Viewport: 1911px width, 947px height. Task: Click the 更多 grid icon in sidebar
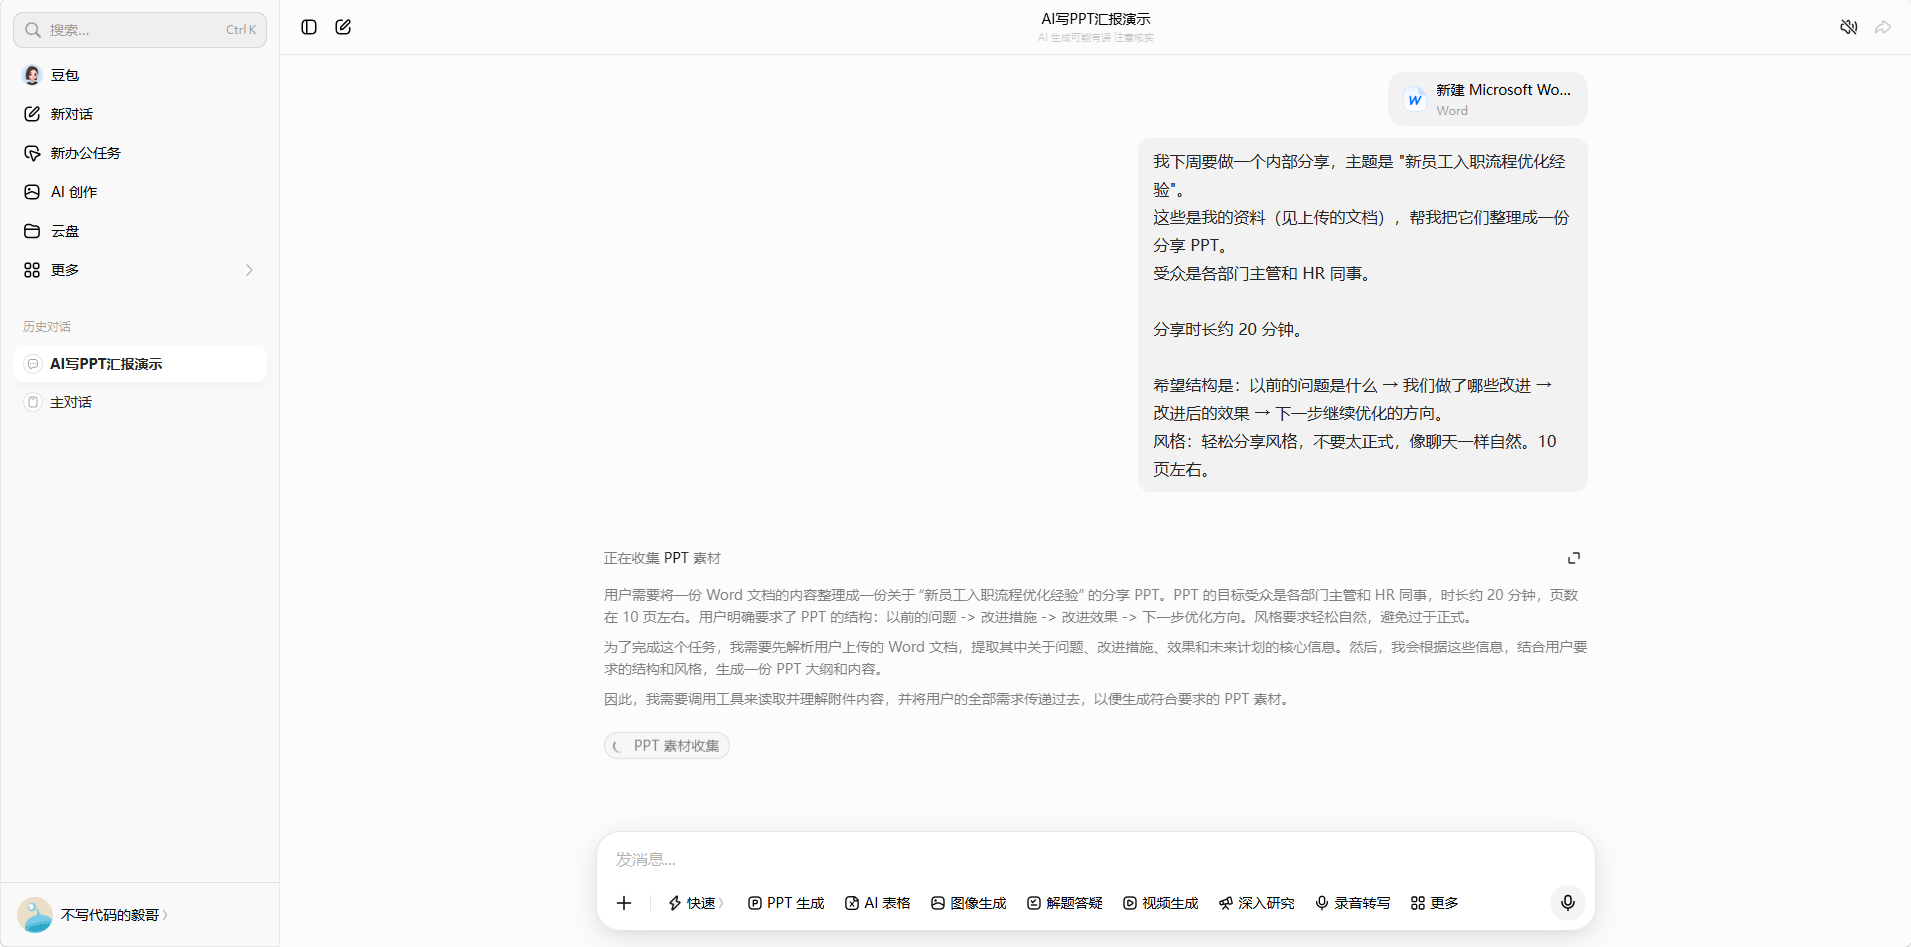click(x=32, y=270)
